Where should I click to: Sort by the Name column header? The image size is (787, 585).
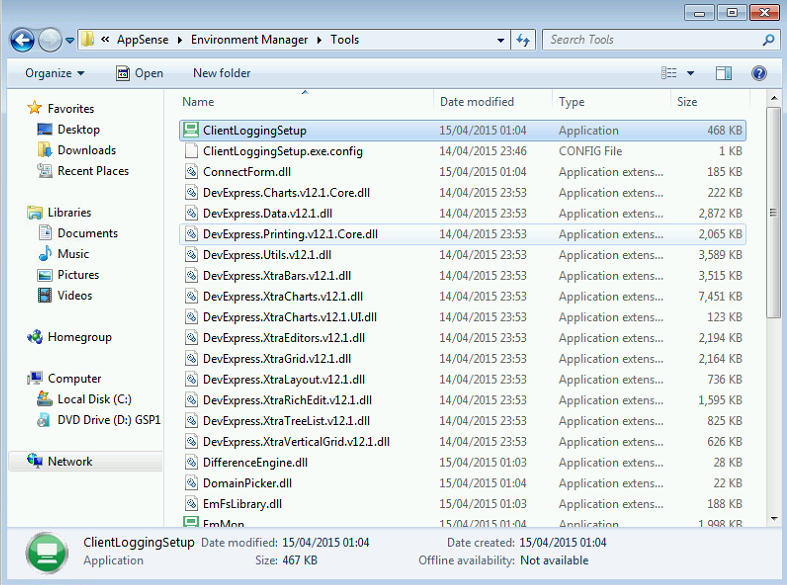click(304, 102)
